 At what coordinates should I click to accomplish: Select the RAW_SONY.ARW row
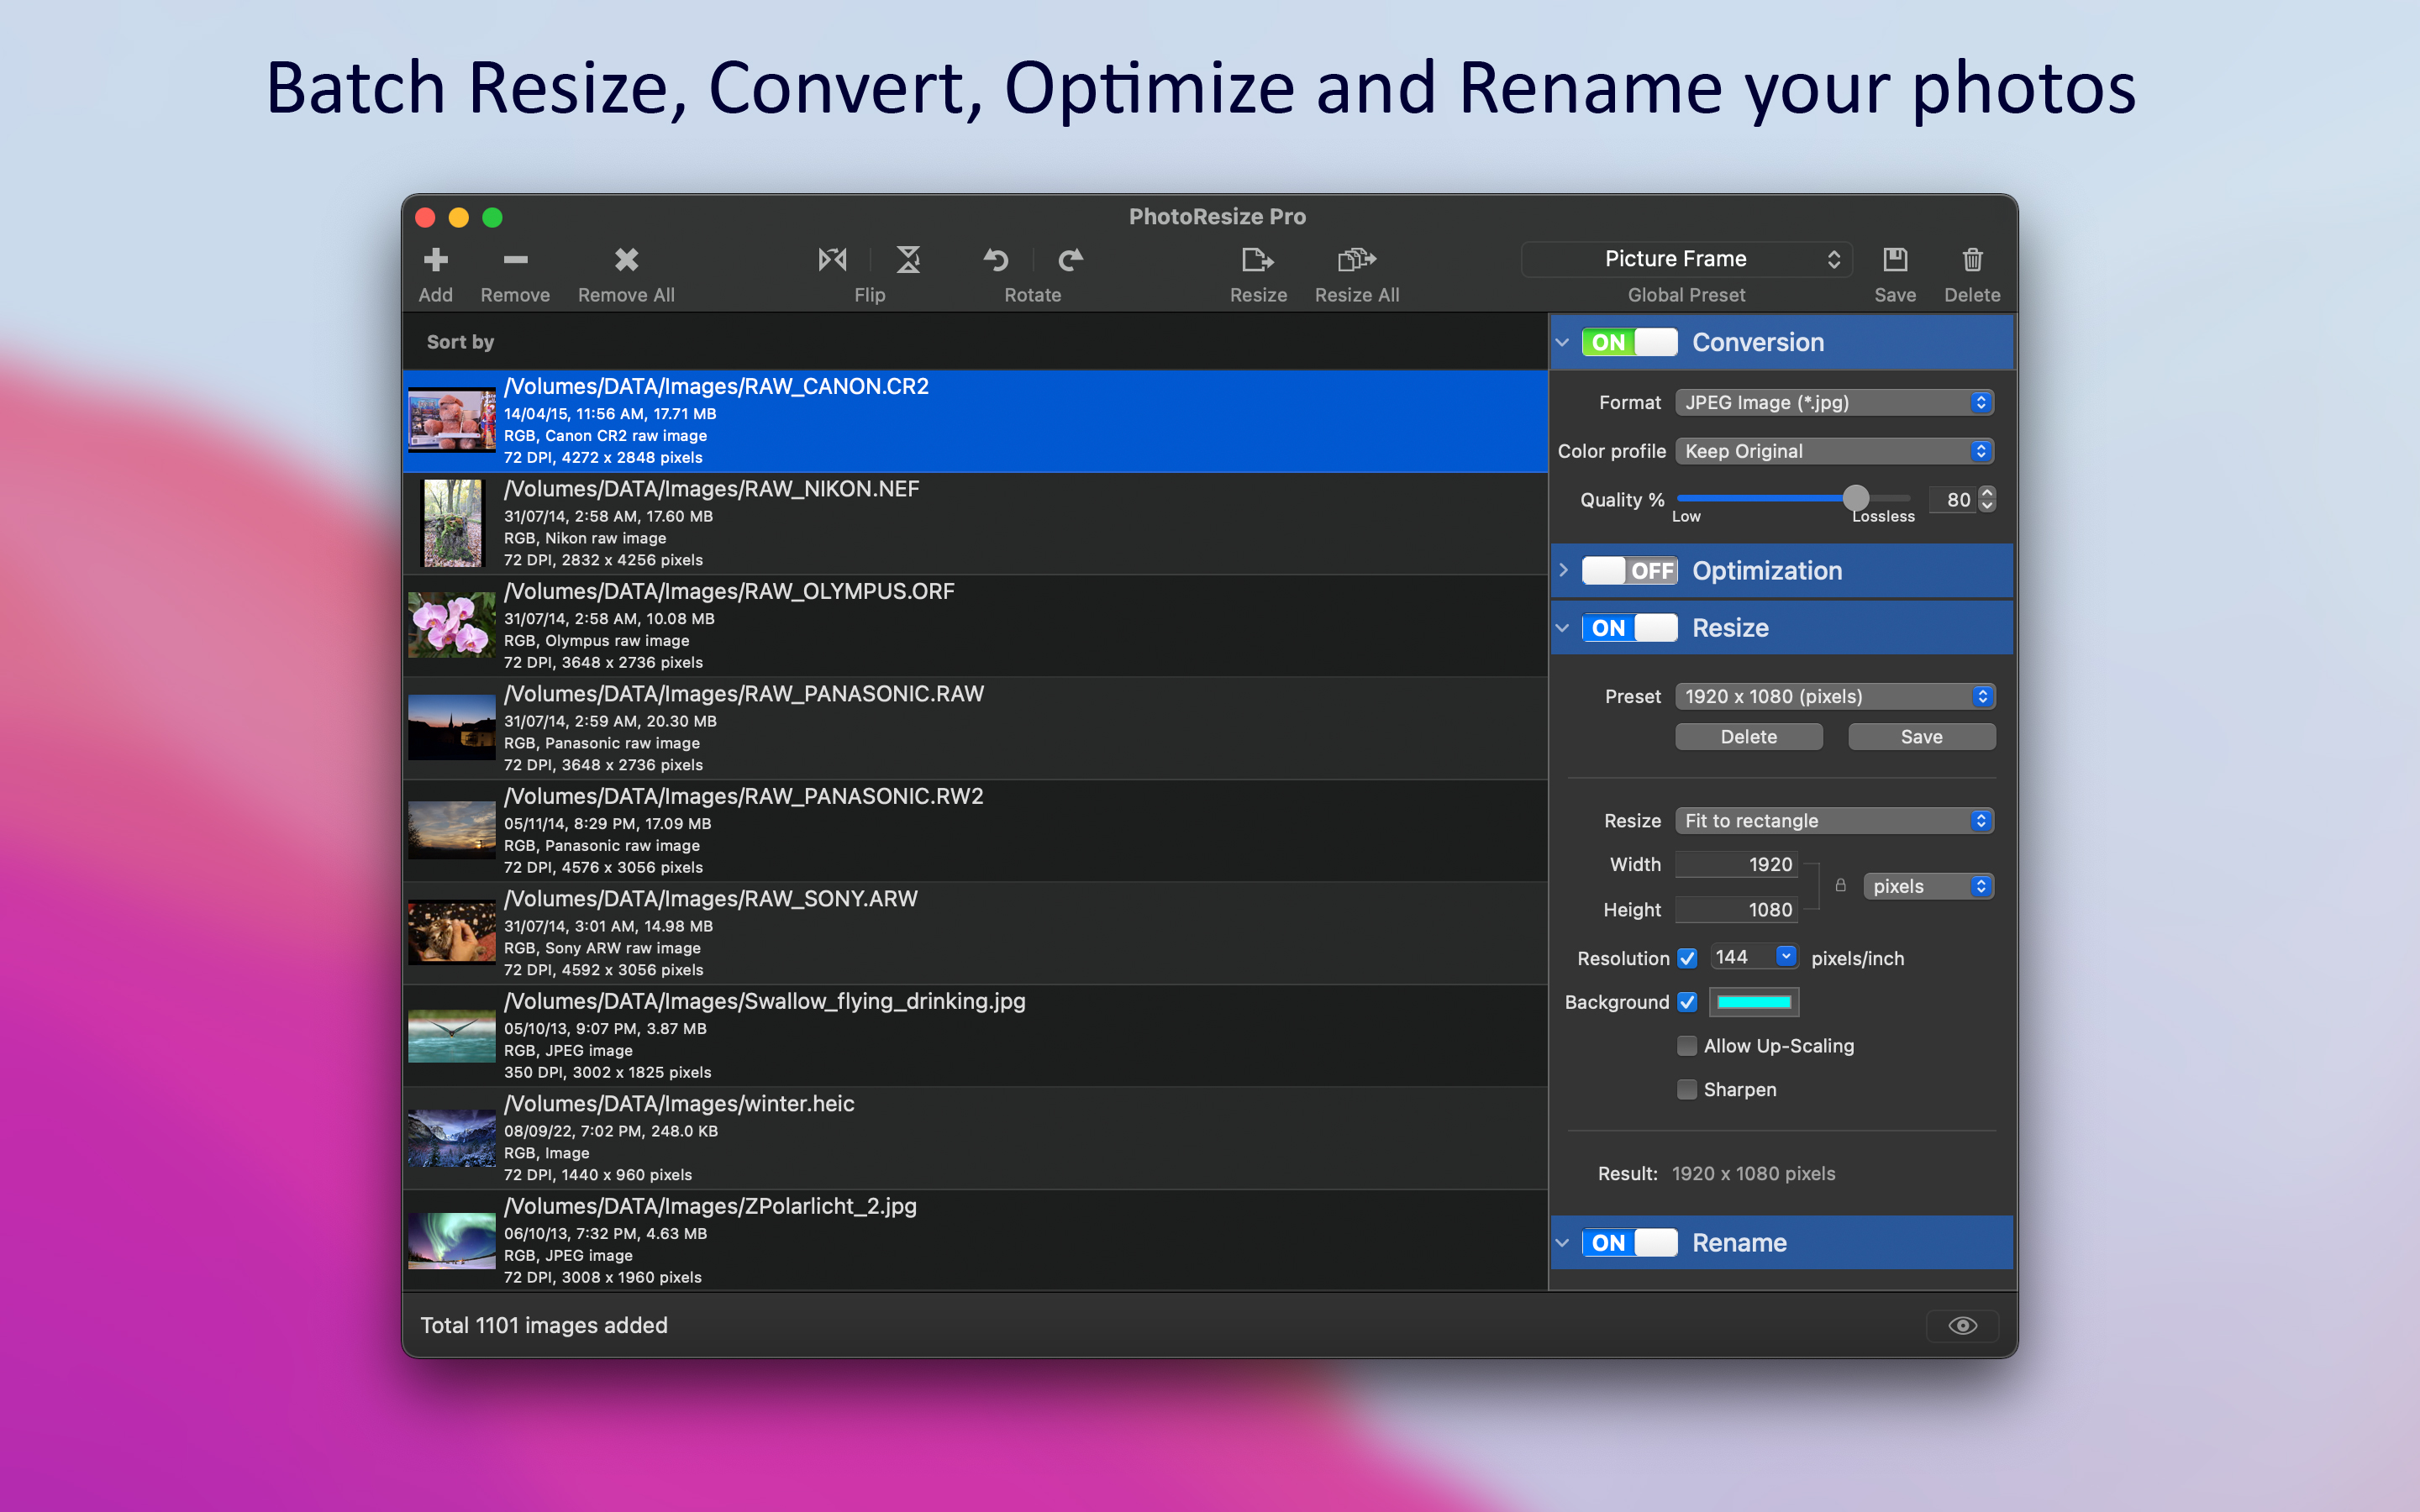point(975,933)
